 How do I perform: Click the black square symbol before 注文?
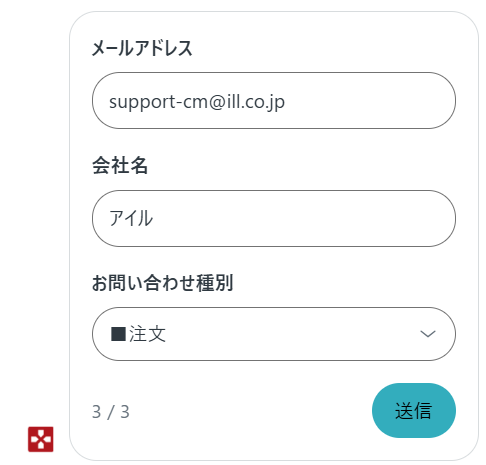(x=118, y=334)
